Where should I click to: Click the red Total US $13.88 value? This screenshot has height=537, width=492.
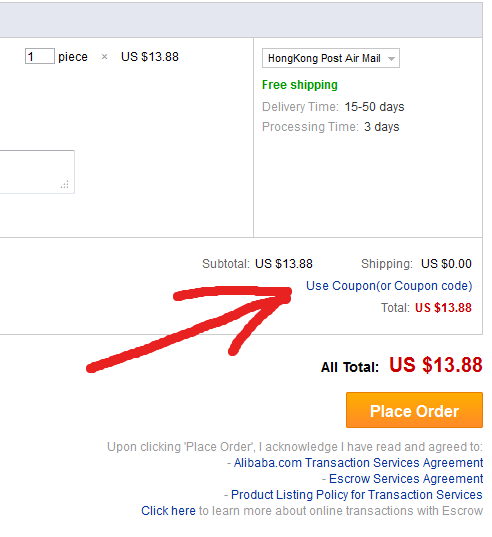coord(443,308)
